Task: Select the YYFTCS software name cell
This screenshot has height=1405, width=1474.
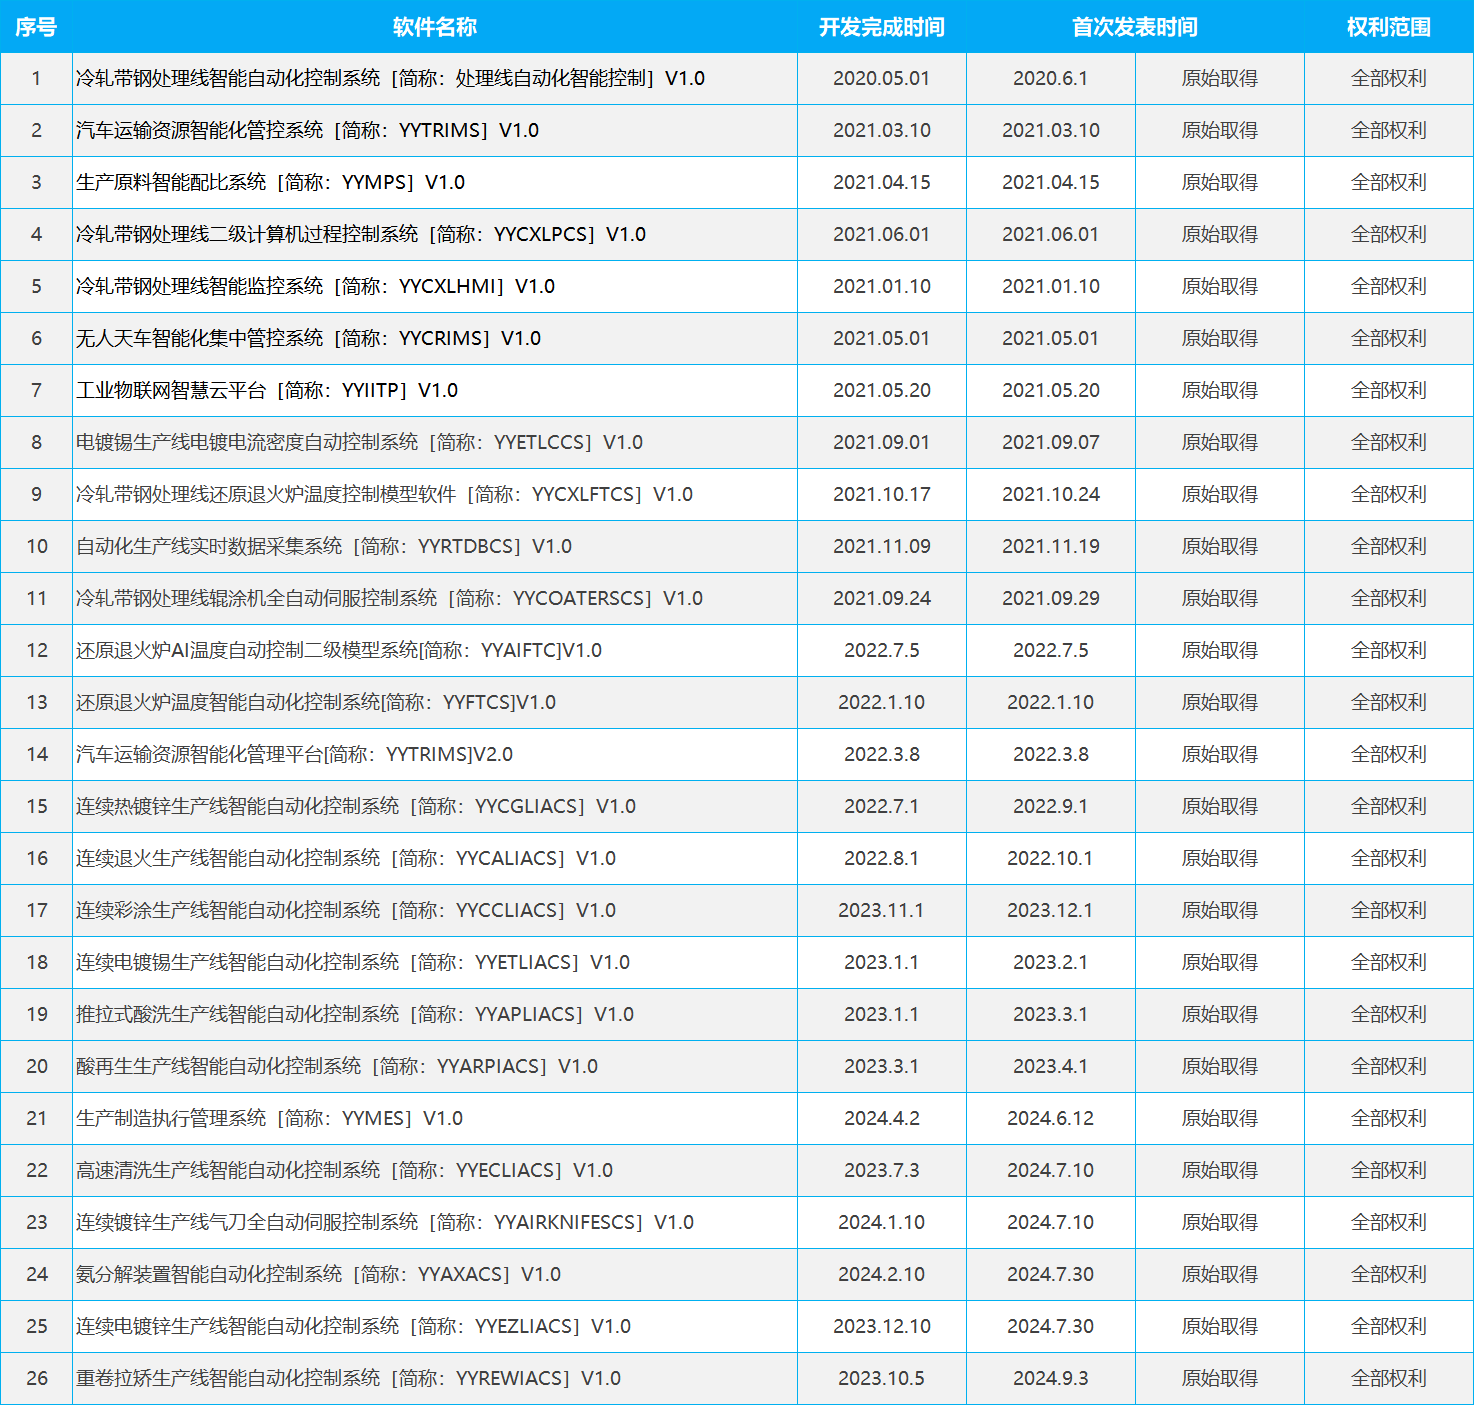Action: pyautogui.click(x=435, y=703)
